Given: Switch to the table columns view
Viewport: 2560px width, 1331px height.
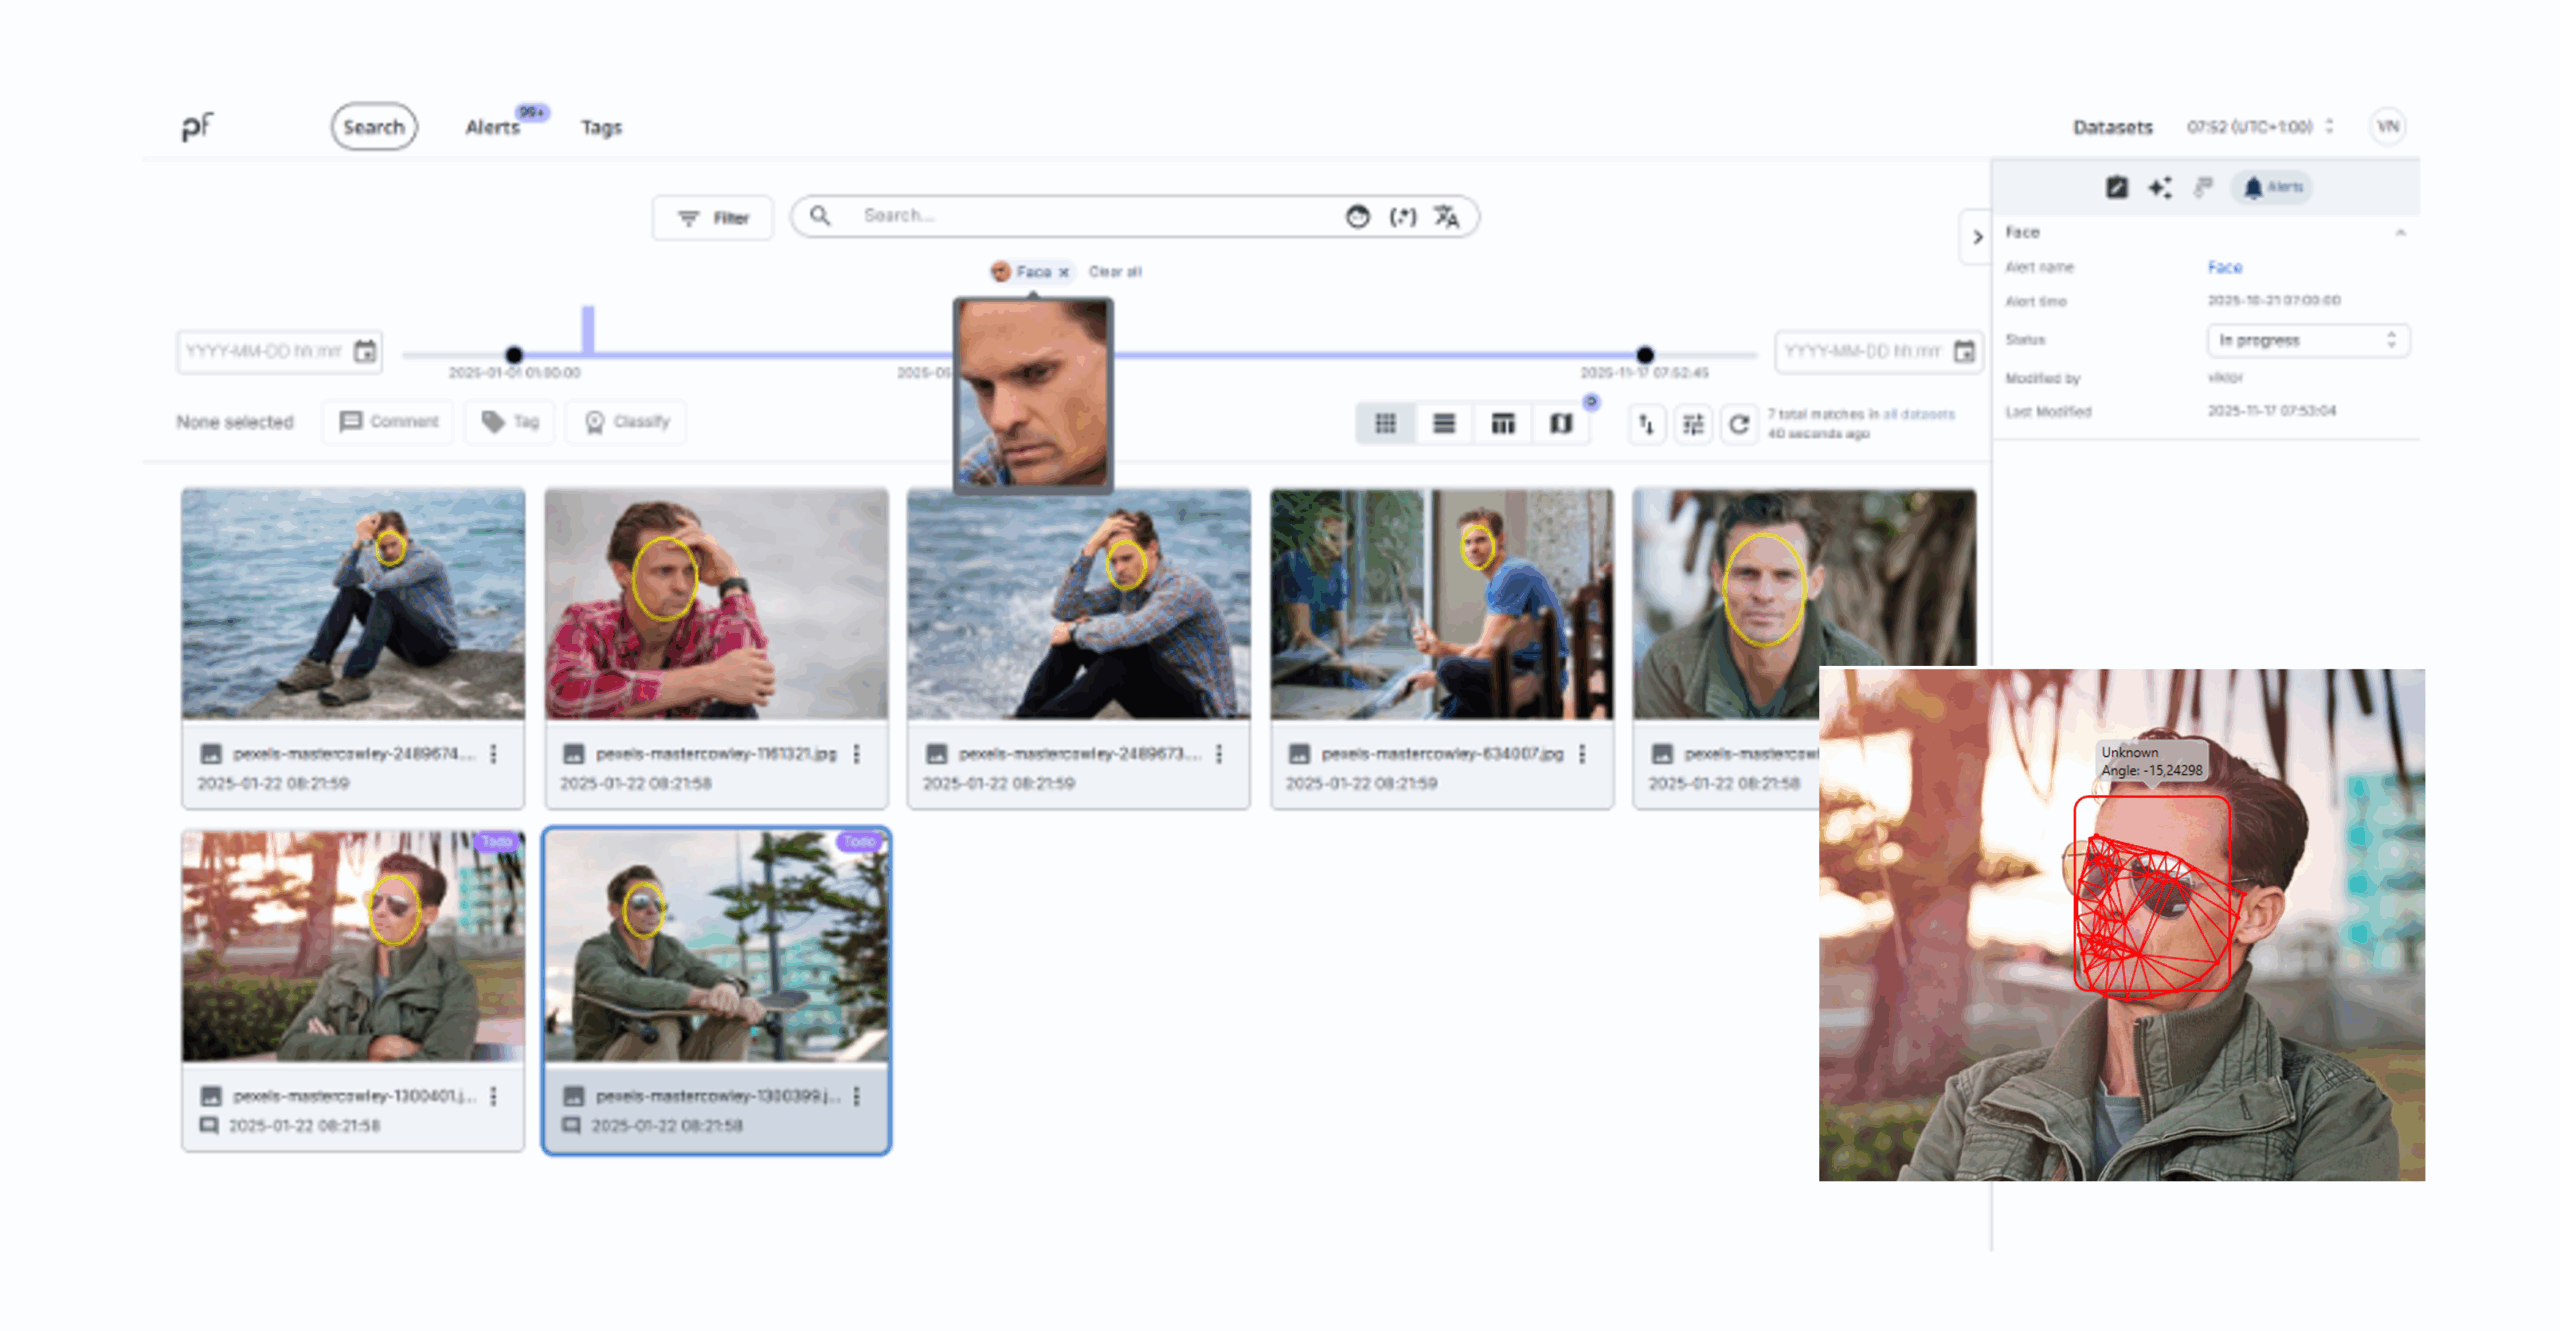Looking at the screenshot, I should (1502, 424).
